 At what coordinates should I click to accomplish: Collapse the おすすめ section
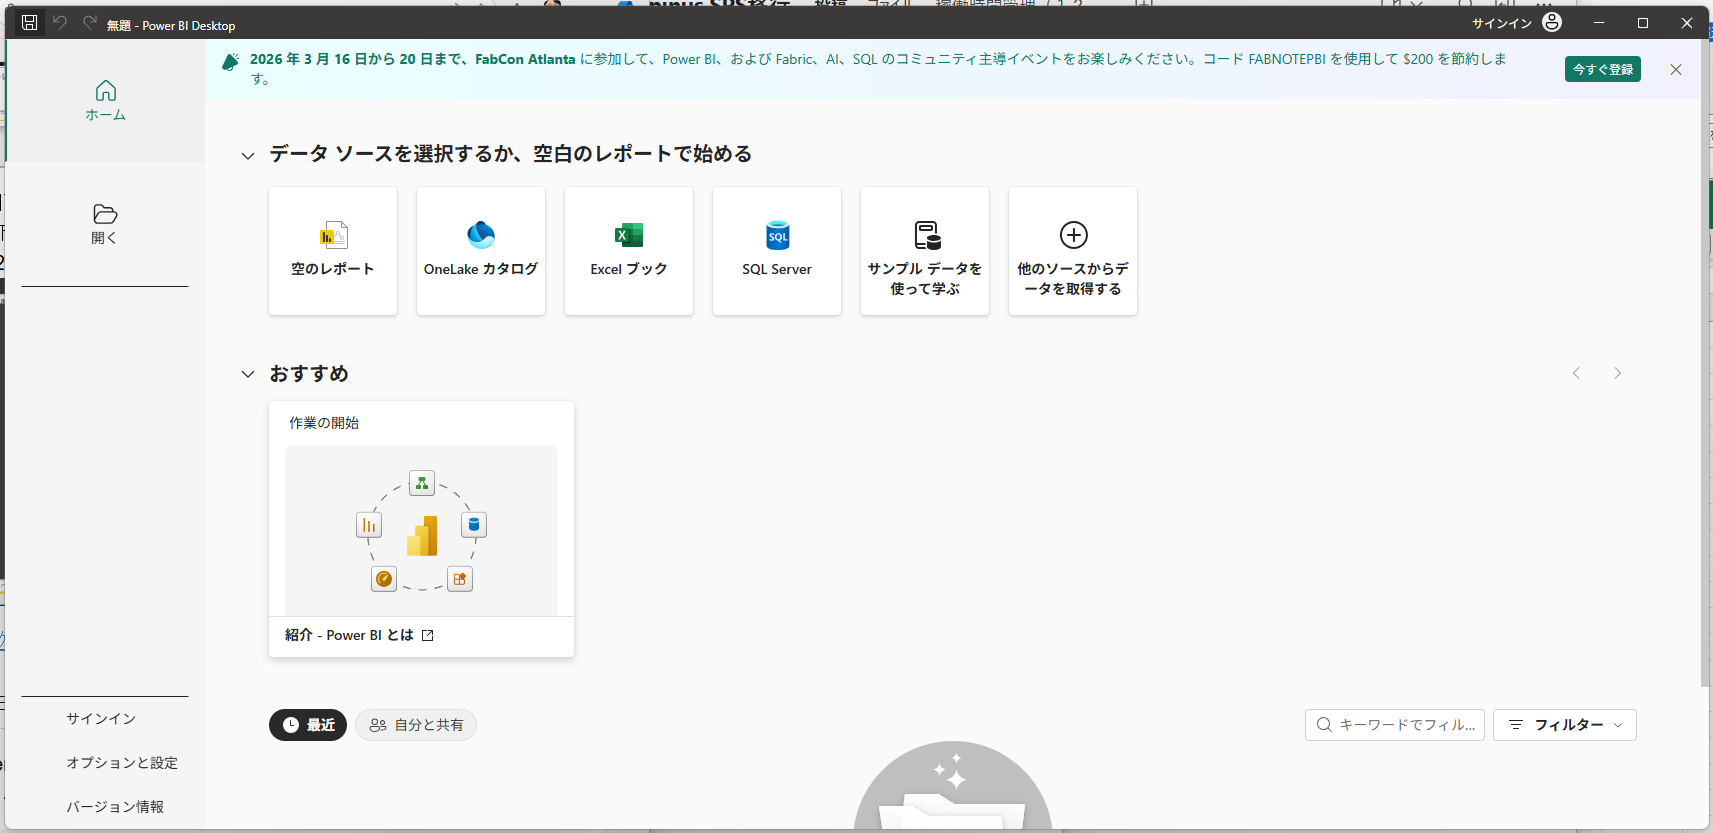(x=248, y=374)
